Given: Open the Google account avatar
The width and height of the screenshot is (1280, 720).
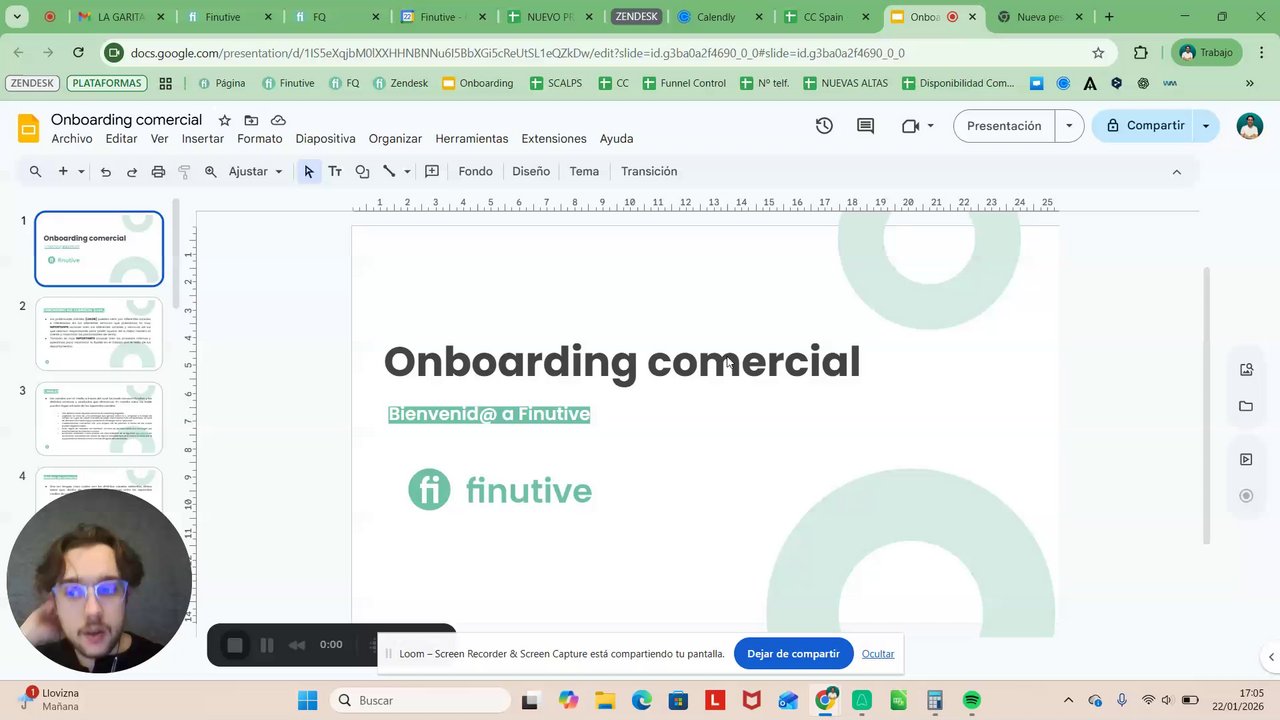Looking at the screenshot, I should click(x=1249, y=126).
